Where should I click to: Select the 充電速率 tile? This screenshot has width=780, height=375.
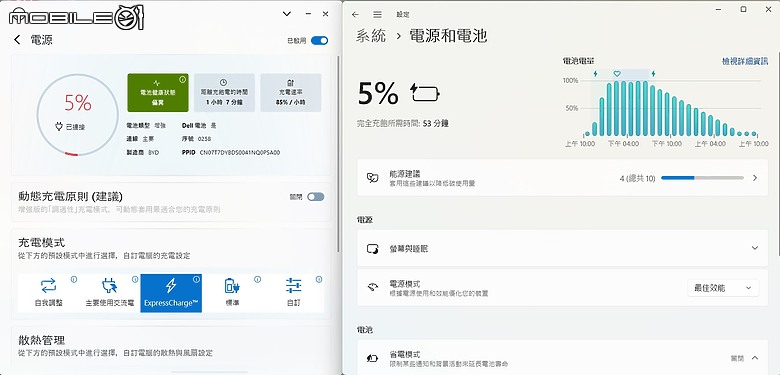(291, 93)
